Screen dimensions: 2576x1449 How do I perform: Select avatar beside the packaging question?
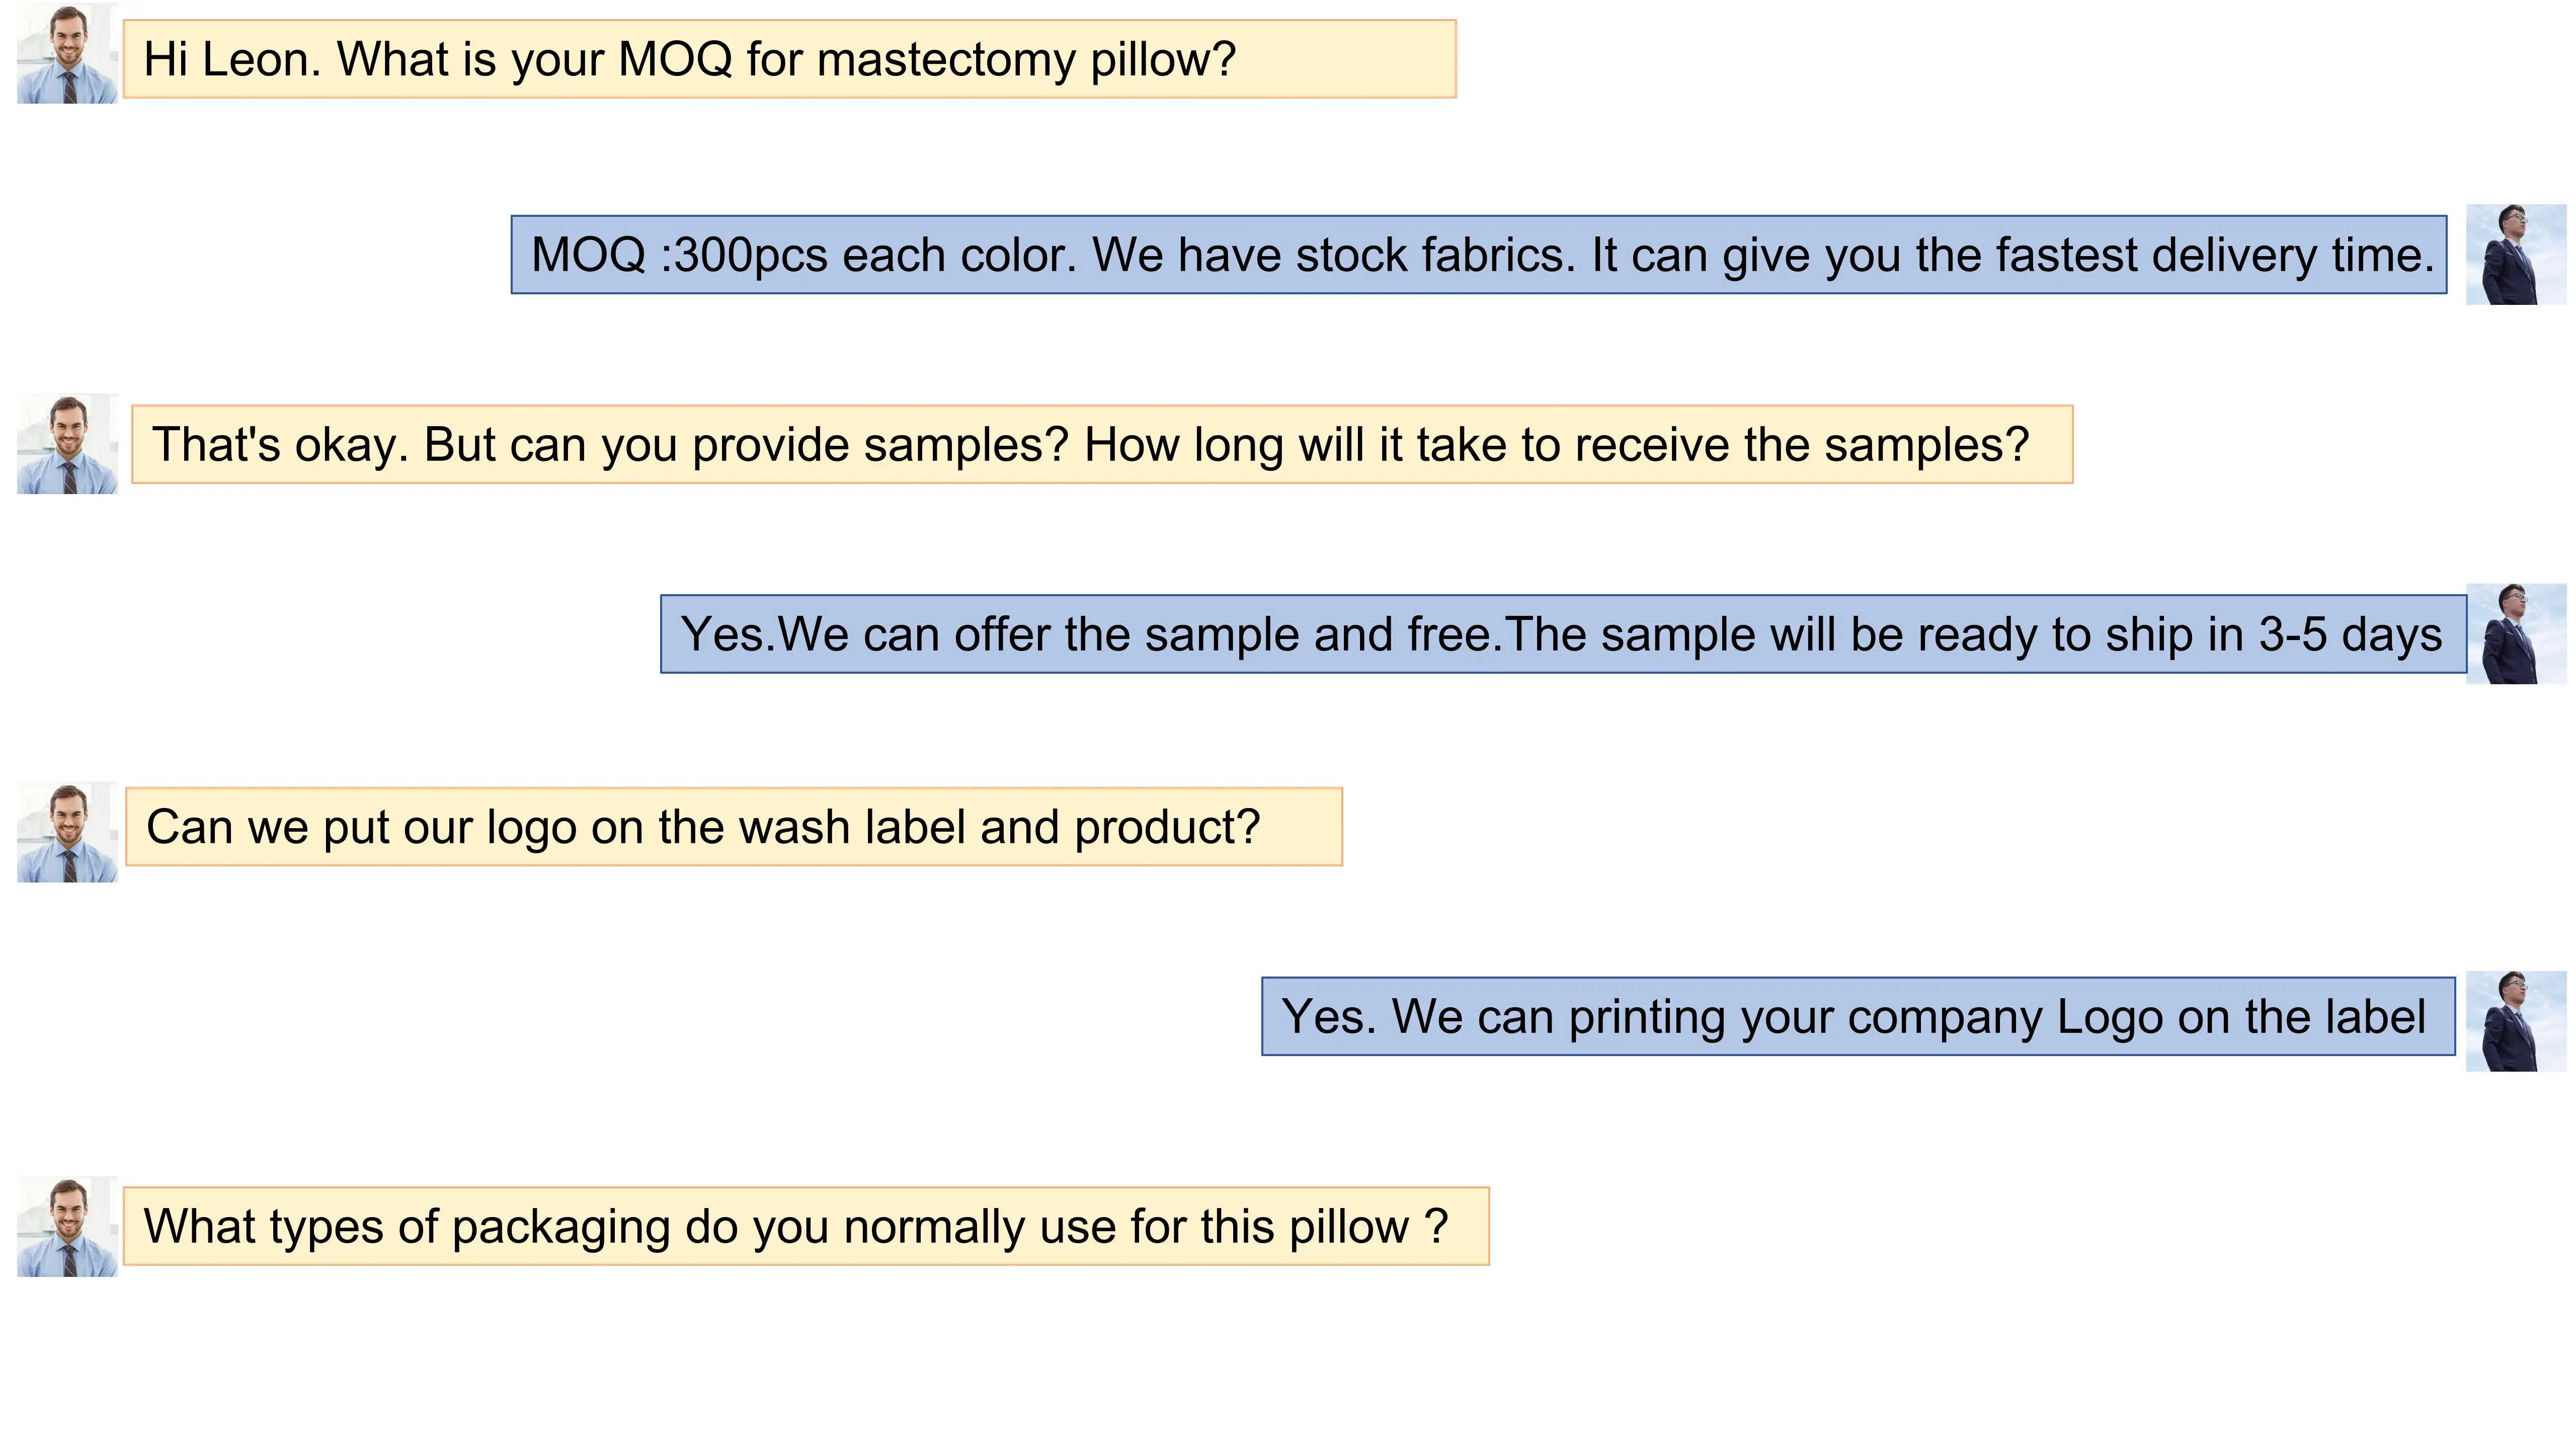(67, 1226)
